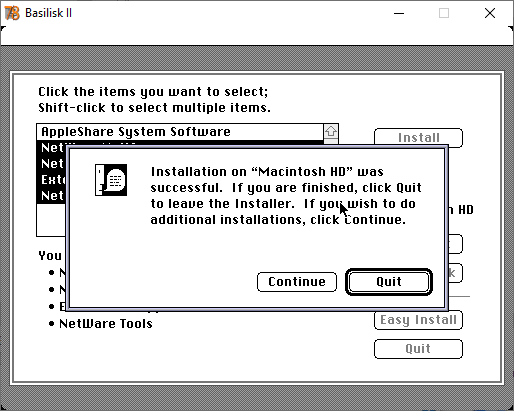Click the dimmed Install button
This screenshot has height=411, width=514.
(x=418, y=137)
